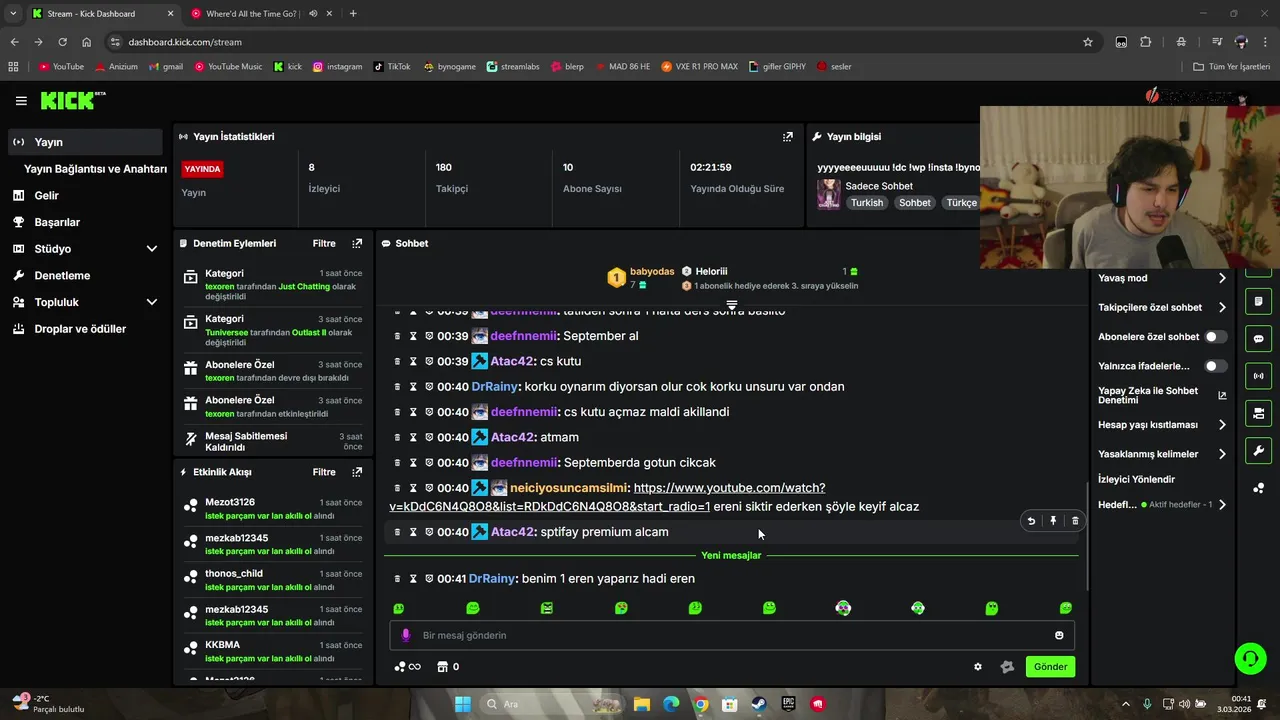Click the channel points infinity icon
The height and width of the screenshot is (720, 1280).
pyautogui.click(x=408, y=667)
